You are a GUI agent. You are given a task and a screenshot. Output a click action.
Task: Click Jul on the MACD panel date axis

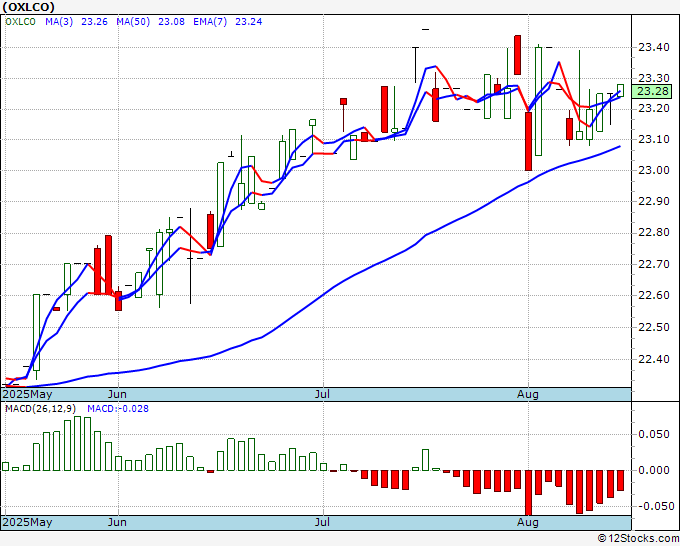pyautogui.click(x=322, y=522)
